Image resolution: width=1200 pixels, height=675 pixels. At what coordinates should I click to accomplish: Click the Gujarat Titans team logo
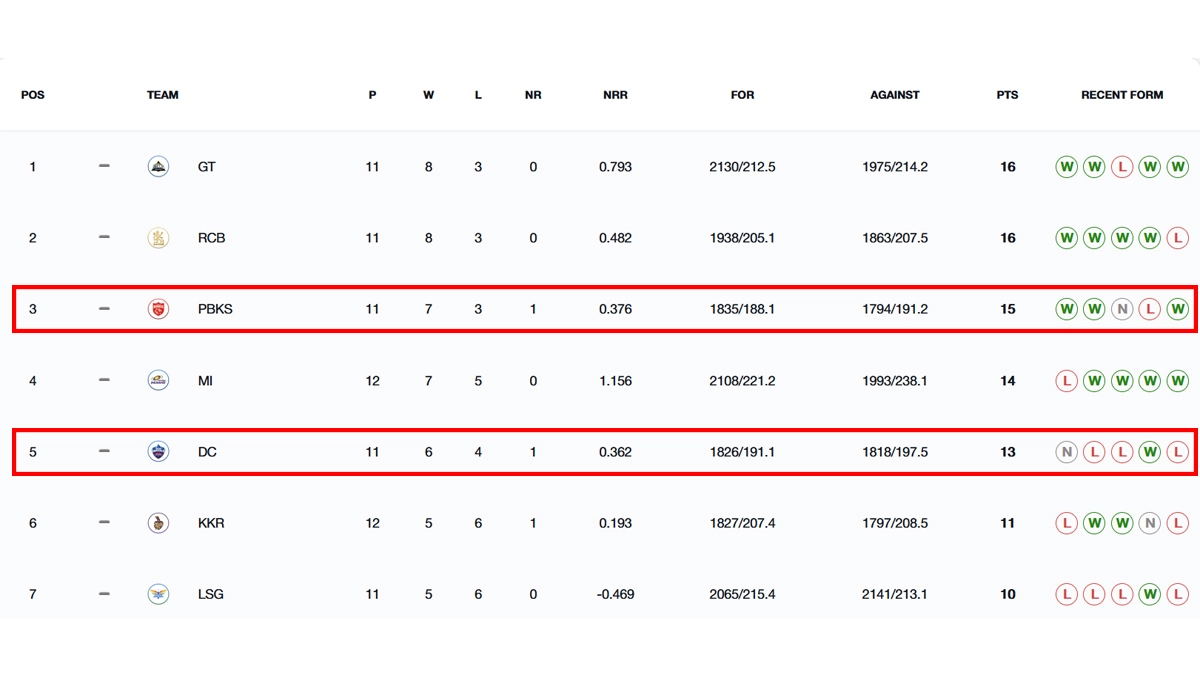click(x=158, y=167)
